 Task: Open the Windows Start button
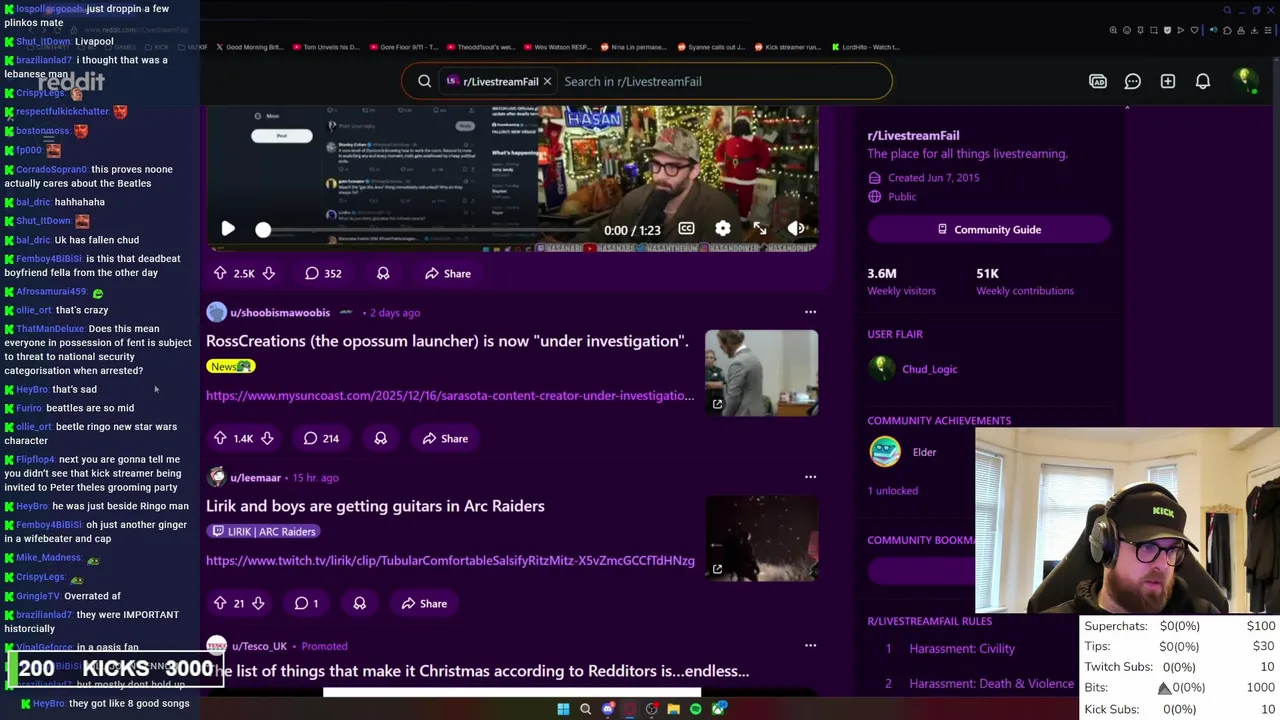tap(563, 709)
